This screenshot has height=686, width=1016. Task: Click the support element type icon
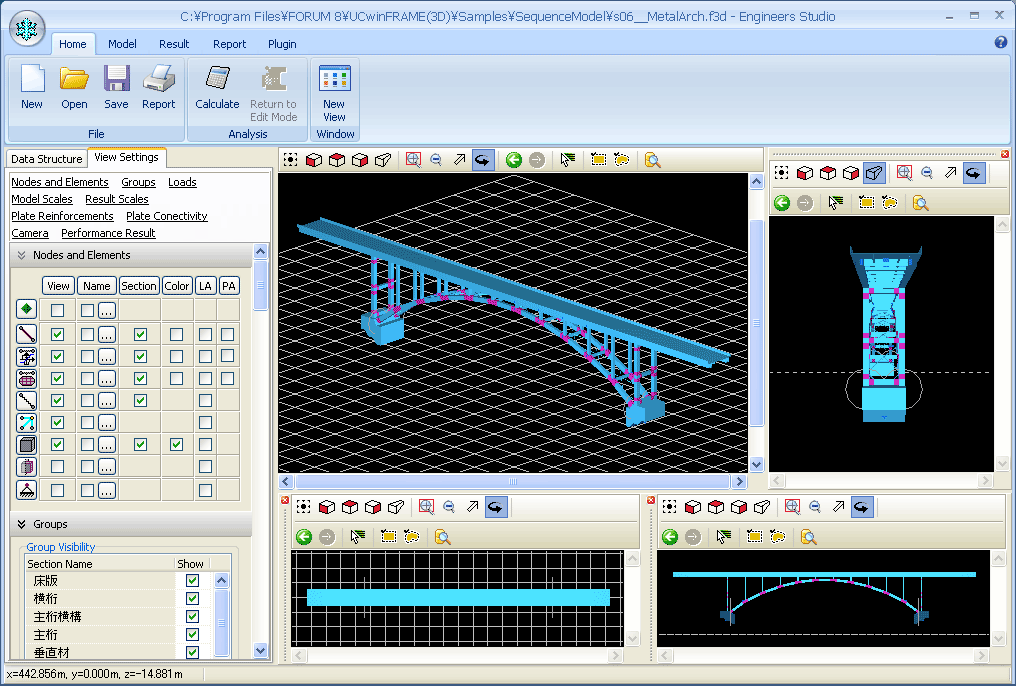[27, 490]
